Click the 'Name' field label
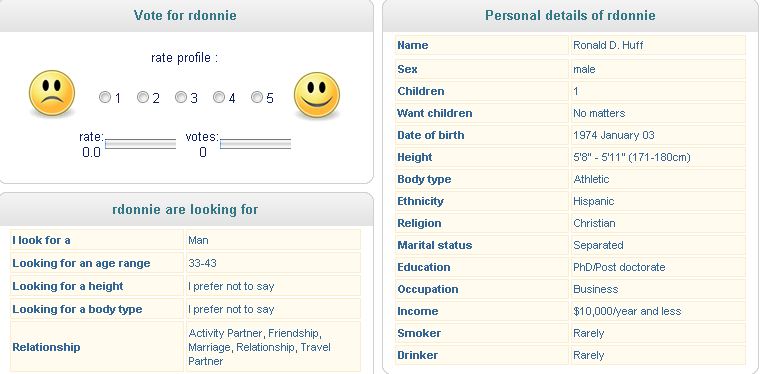The height and width of the screenshot is (374, 761). coord(413,45)
